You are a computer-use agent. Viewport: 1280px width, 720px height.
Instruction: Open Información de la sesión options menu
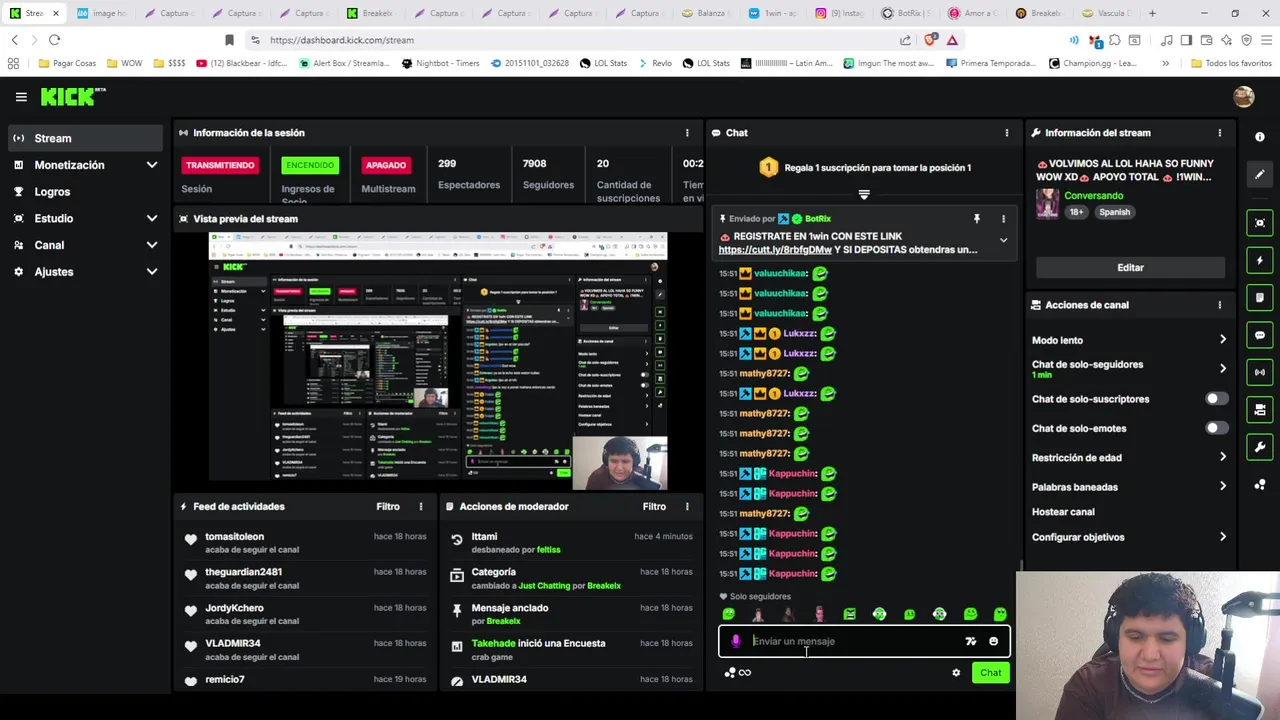687,133
